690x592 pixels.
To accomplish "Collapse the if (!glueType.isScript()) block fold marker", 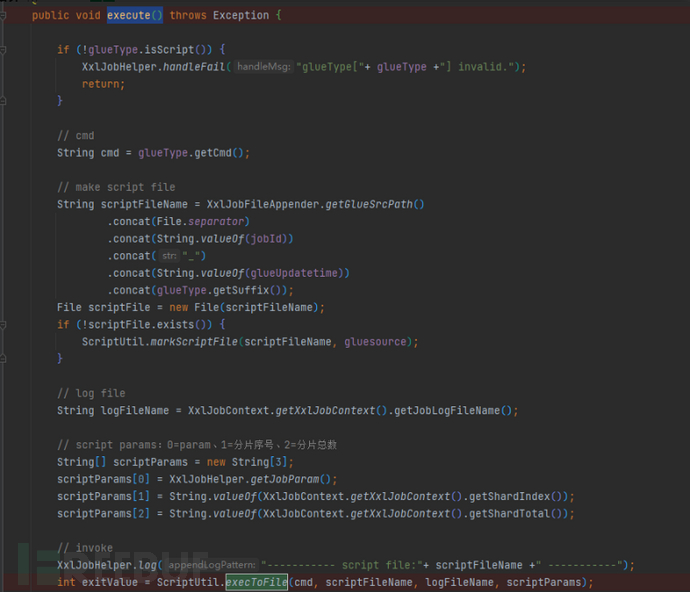I will (3, 50).
